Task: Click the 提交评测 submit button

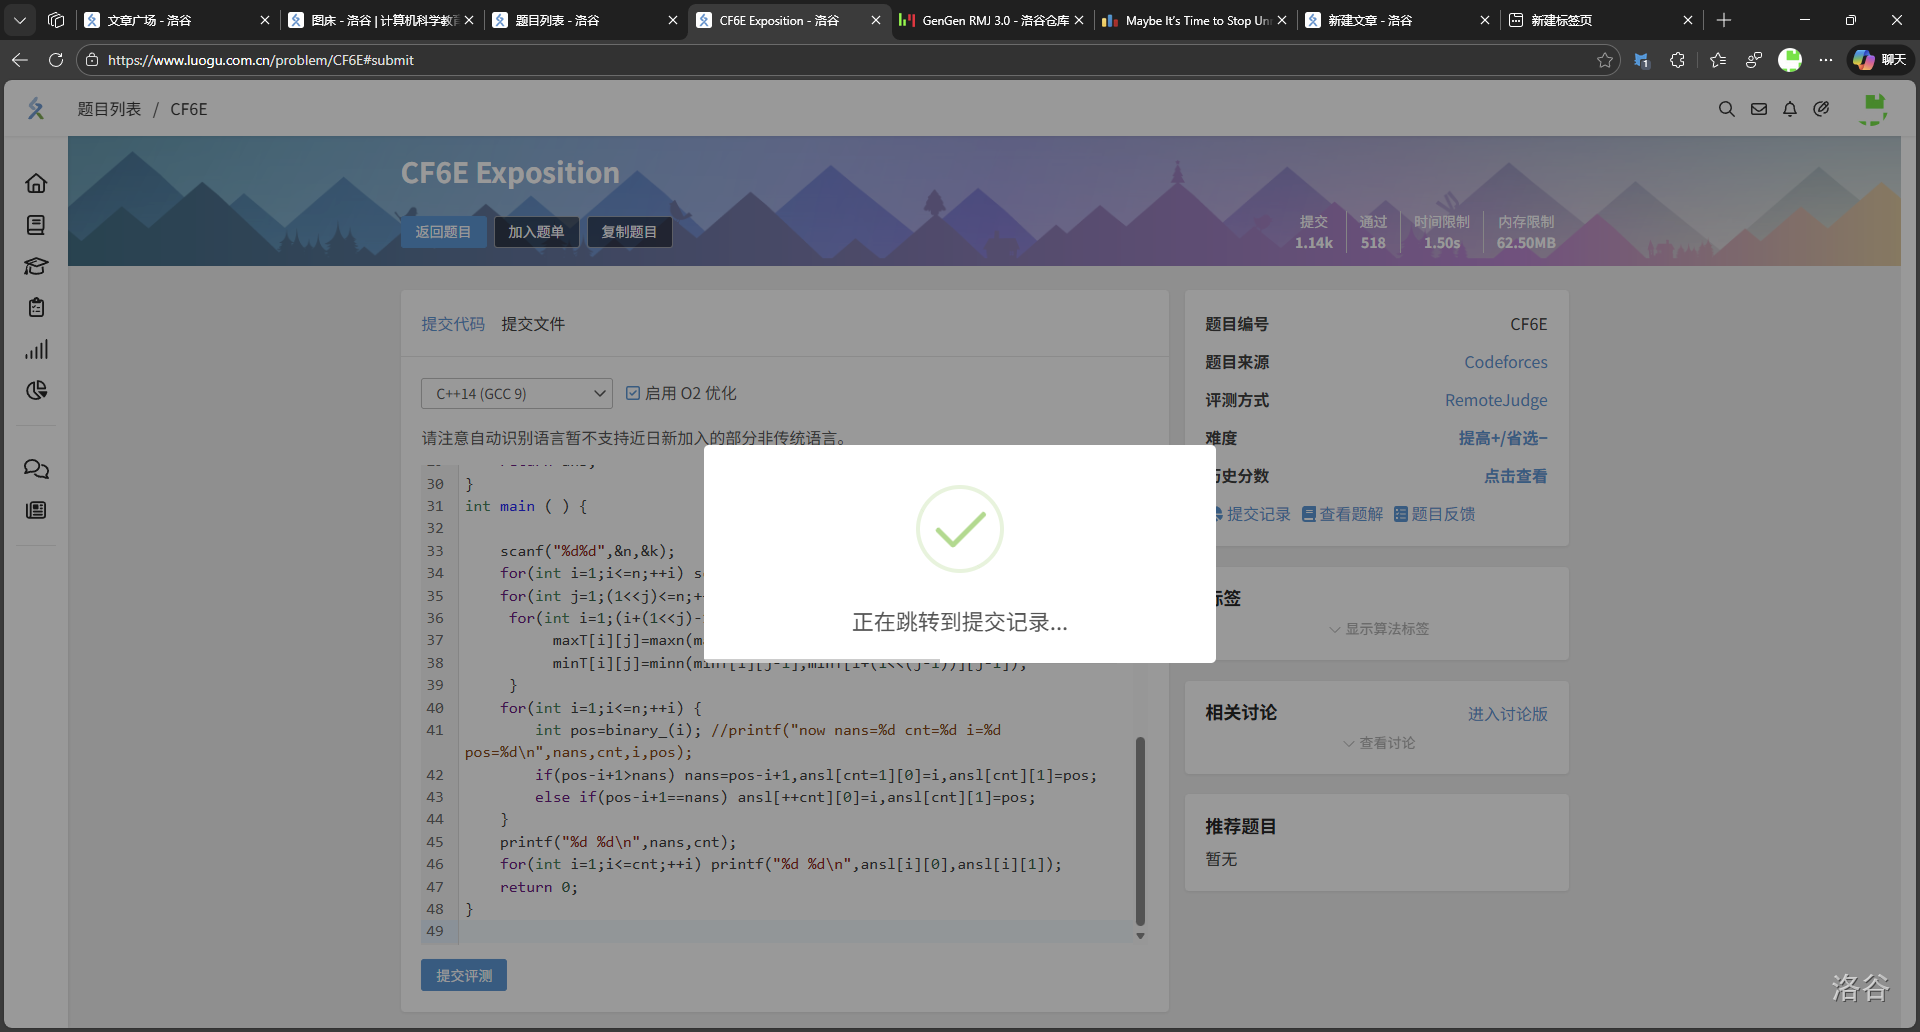Action: click(x=464, y=975)
